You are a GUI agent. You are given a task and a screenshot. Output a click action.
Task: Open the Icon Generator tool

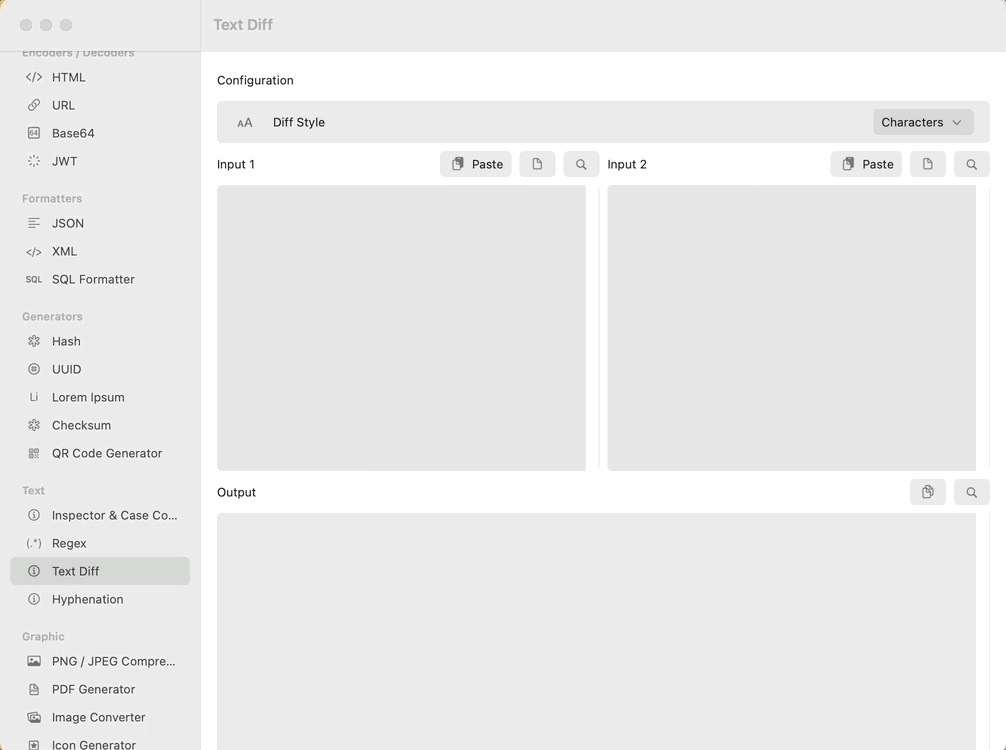[x=99, y=744]
